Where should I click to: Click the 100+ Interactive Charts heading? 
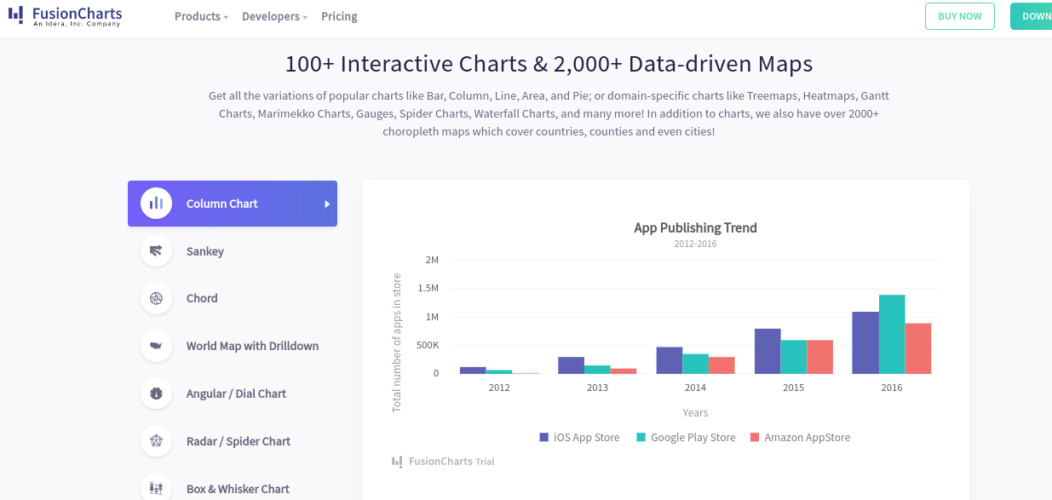click(549, 64)
